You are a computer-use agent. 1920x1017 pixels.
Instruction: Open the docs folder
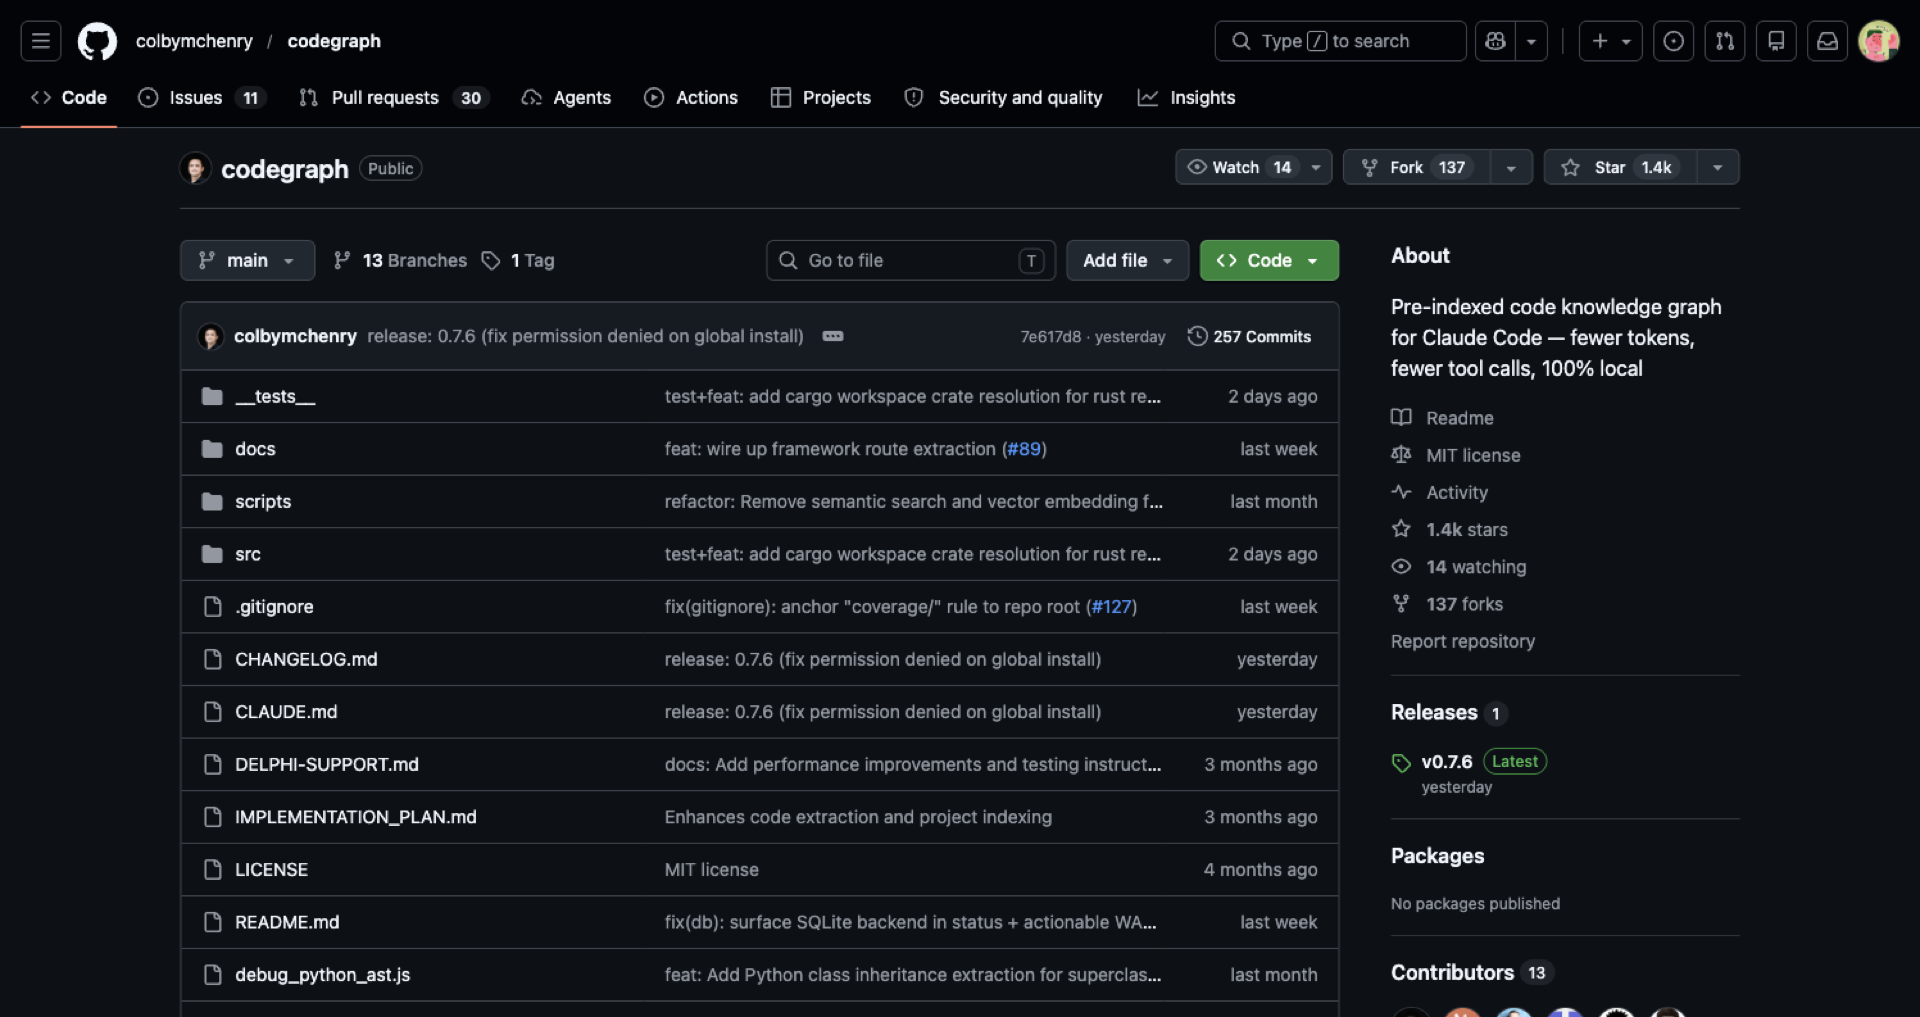255,449
